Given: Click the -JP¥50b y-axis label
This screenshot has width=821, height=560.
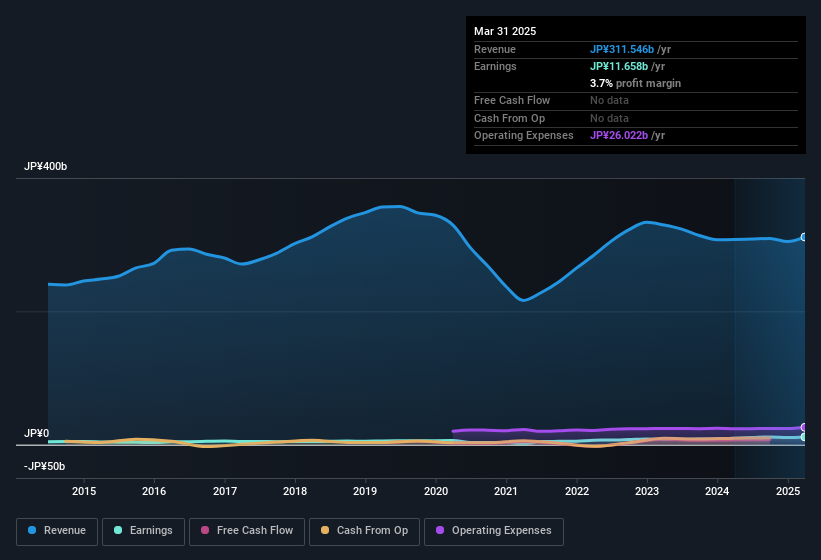Looking at the screenshot, I should (45, 466).
